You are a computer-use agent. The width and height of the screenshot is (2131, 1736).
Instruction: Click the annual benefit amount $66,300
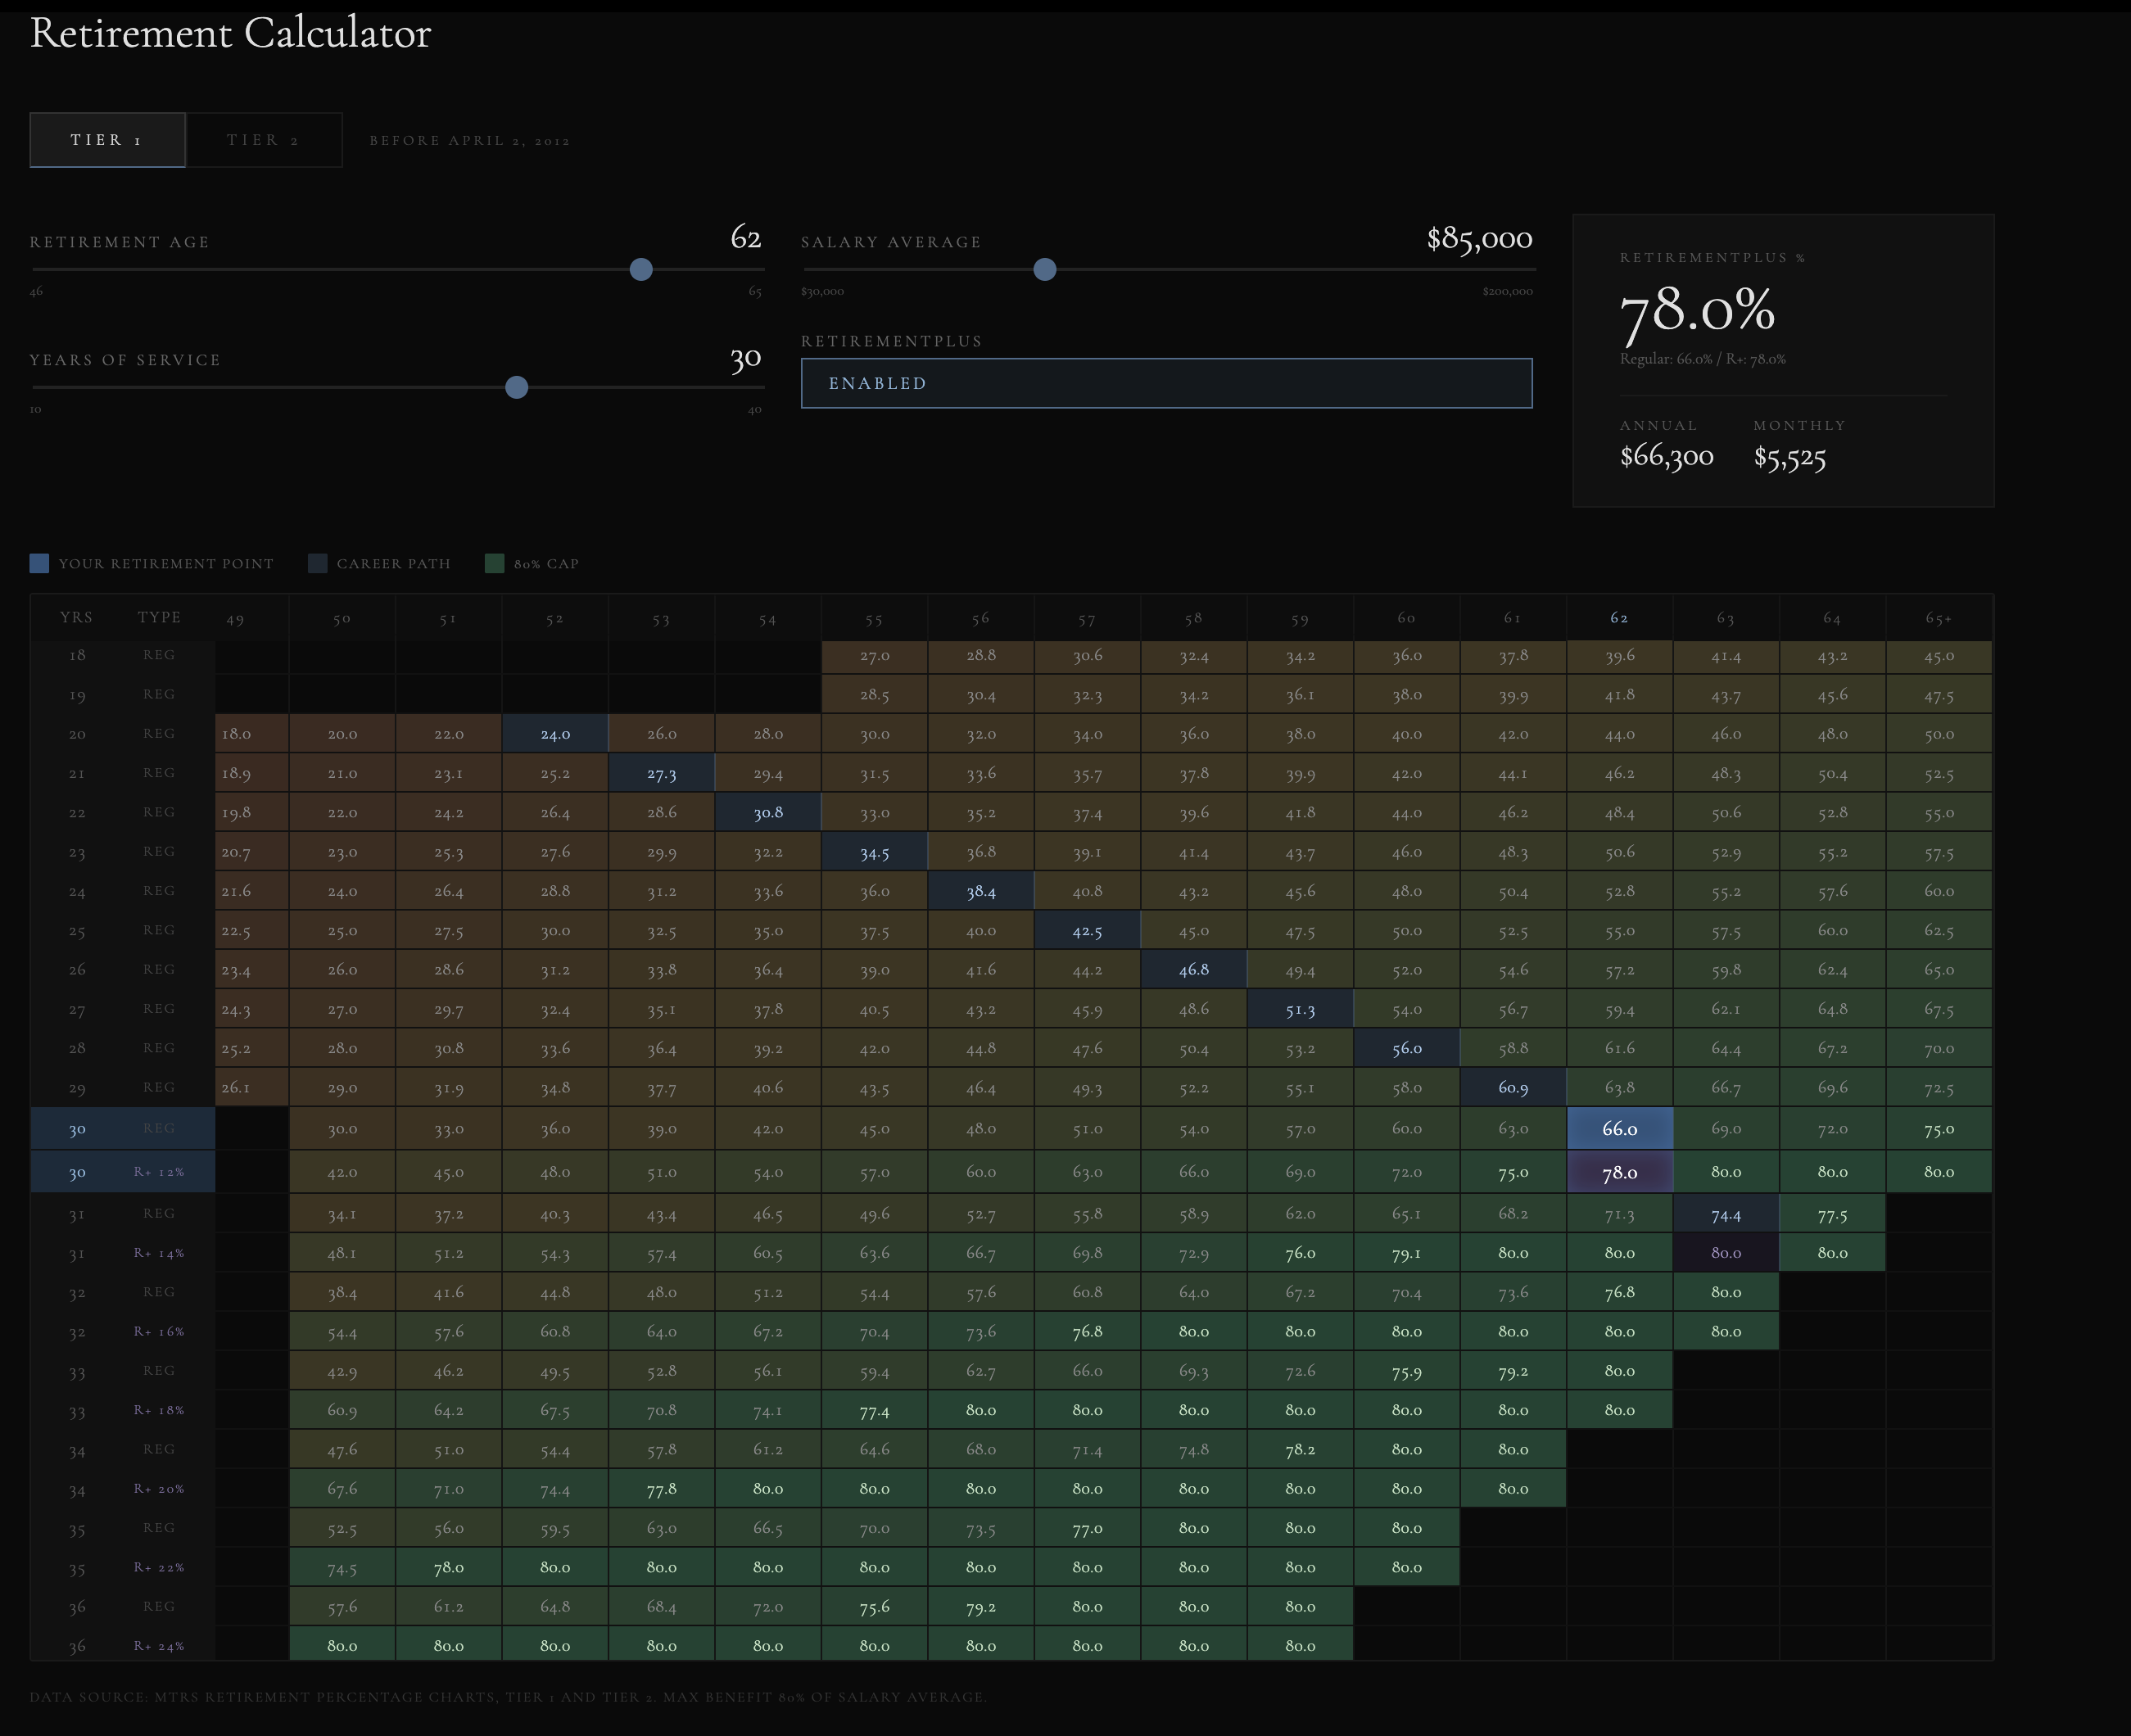[1666, 457]
